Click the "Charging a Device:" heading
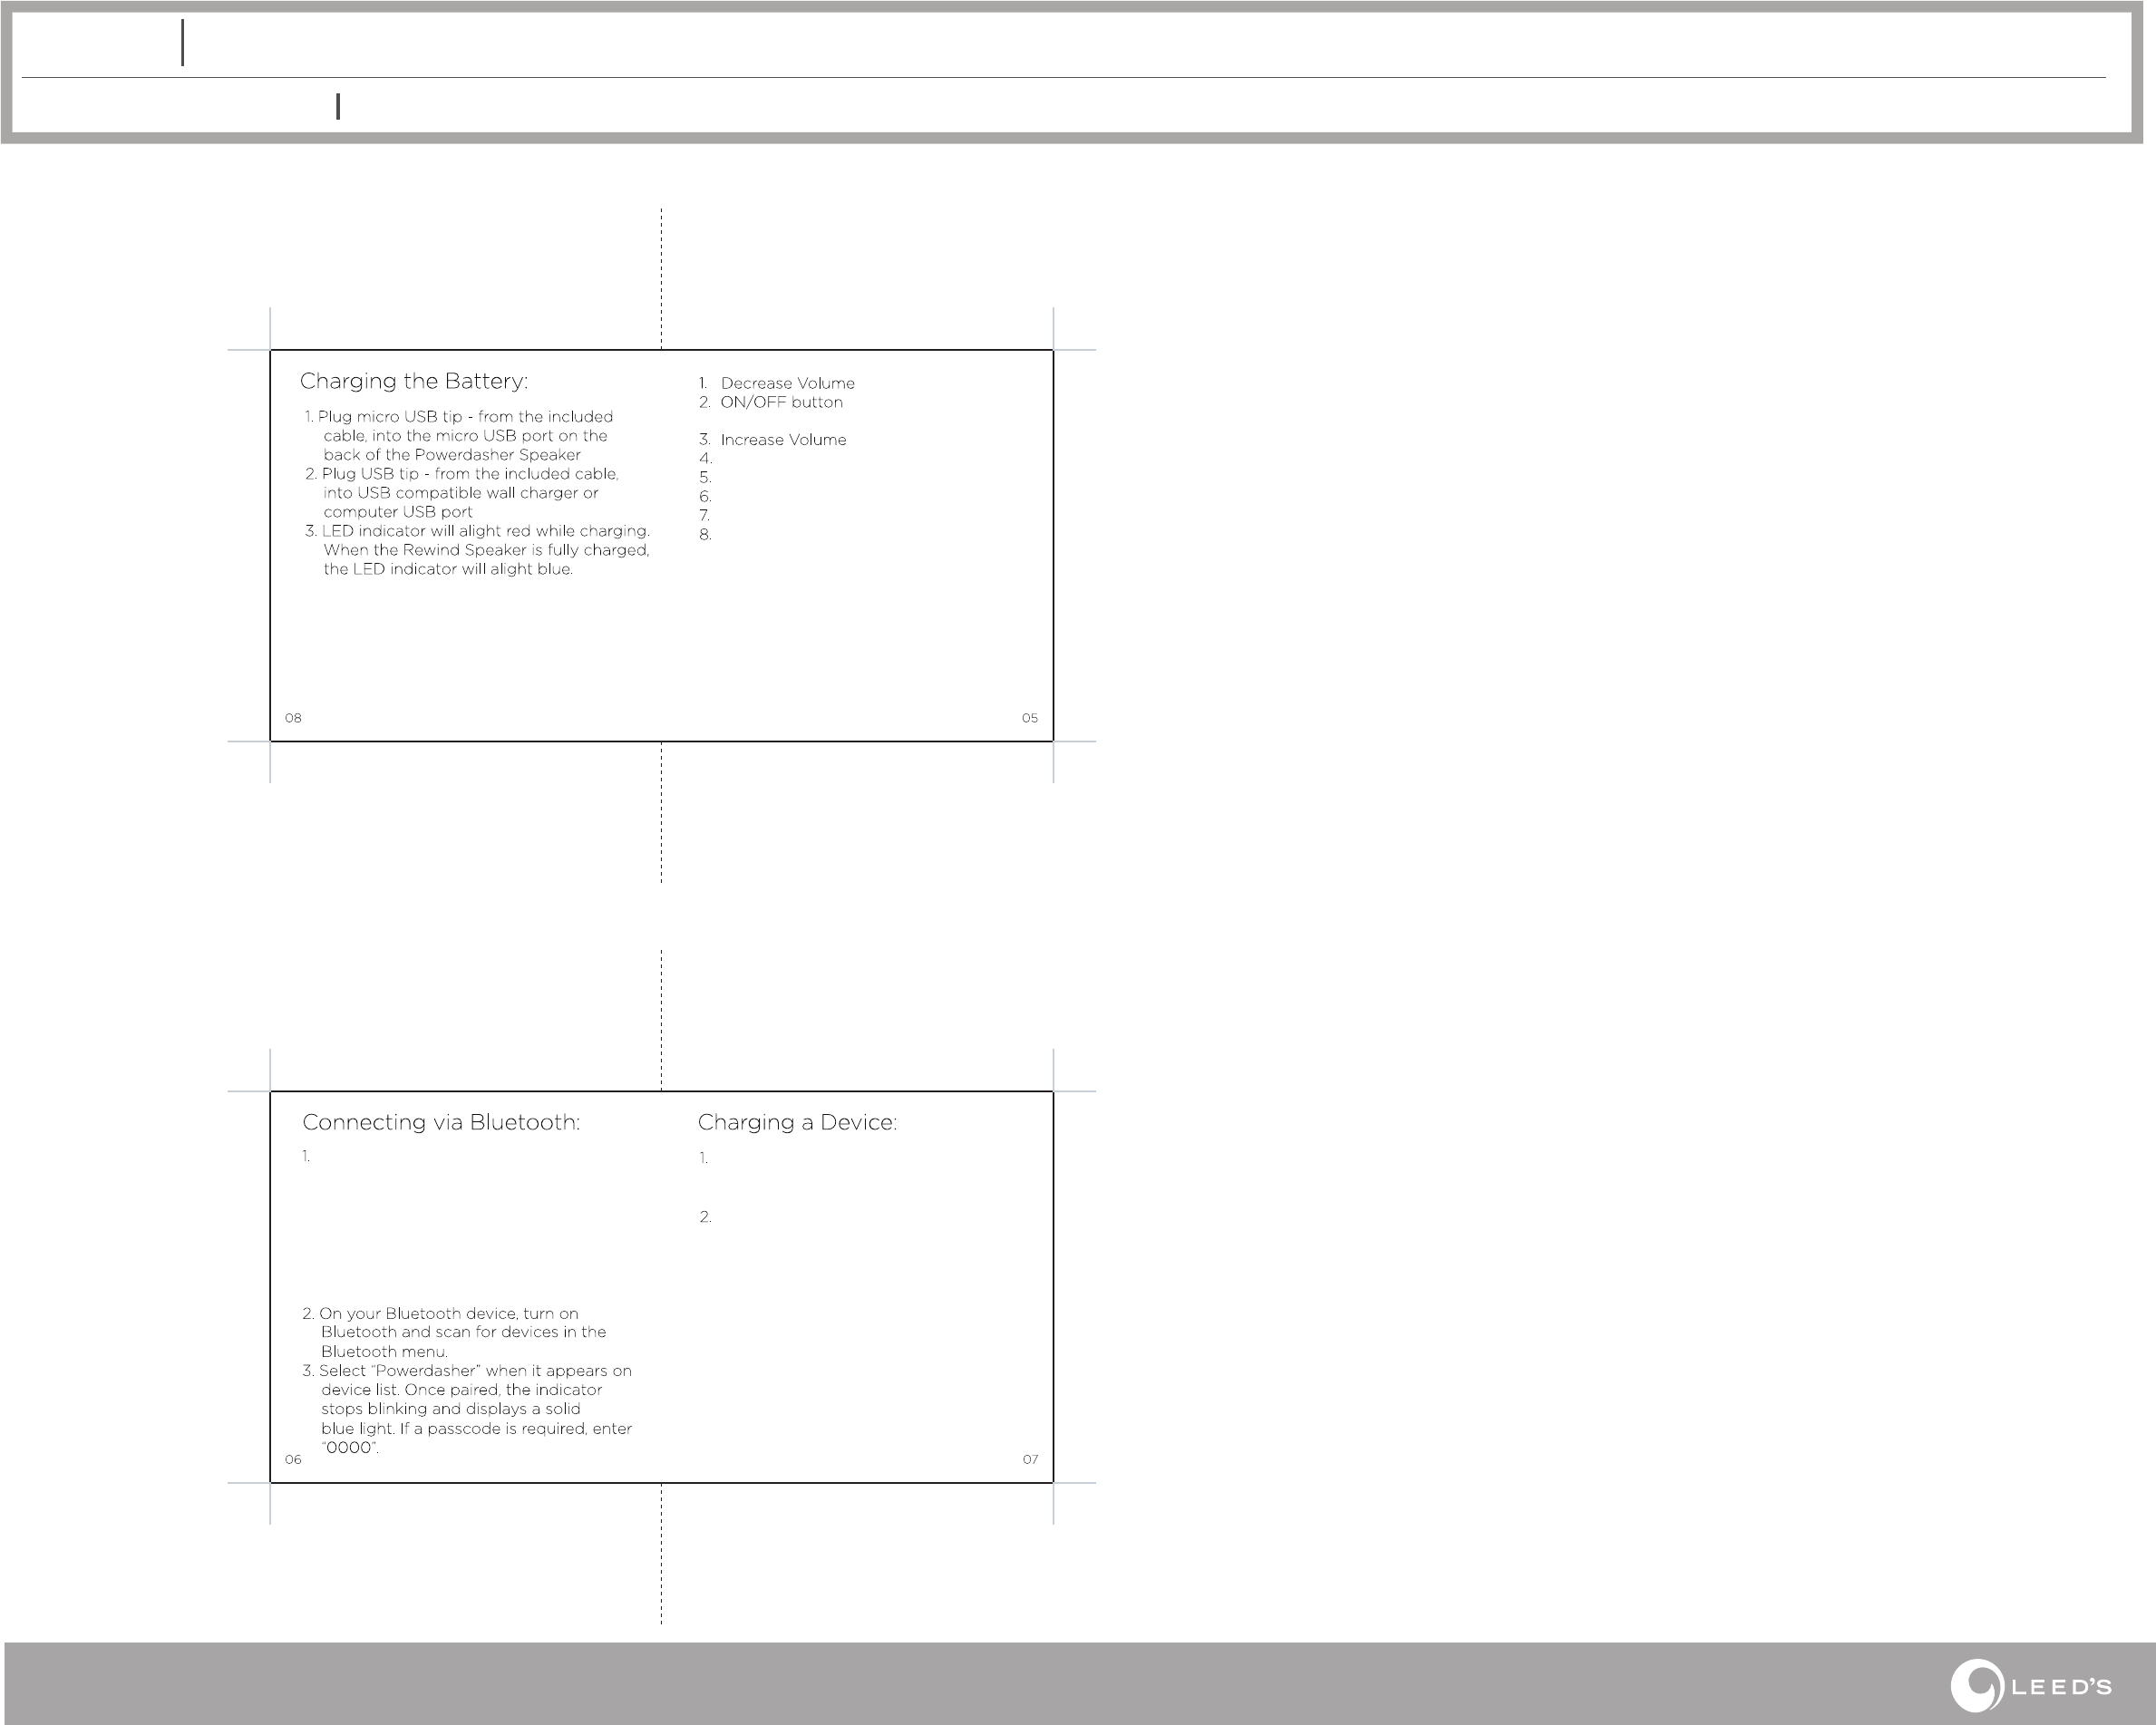Image resolution: width=2156 pixels, height=1725 pixels. click(x=797, y=1122)
